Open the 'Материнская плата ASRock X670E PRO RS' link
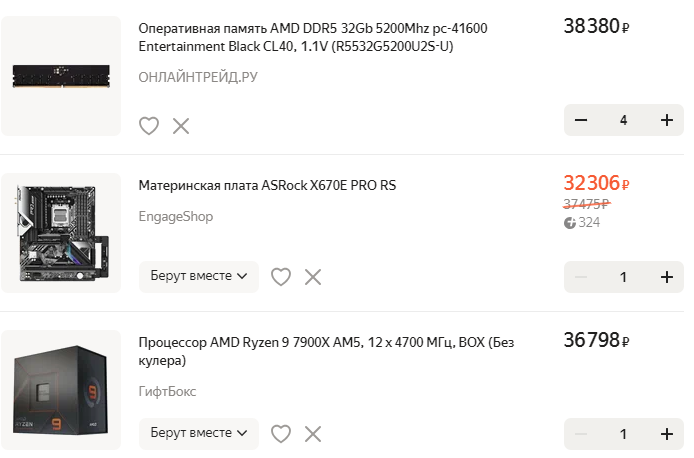The height and width of the screenshot is (458, 694). pyautogui.click(x=267, y=185)
